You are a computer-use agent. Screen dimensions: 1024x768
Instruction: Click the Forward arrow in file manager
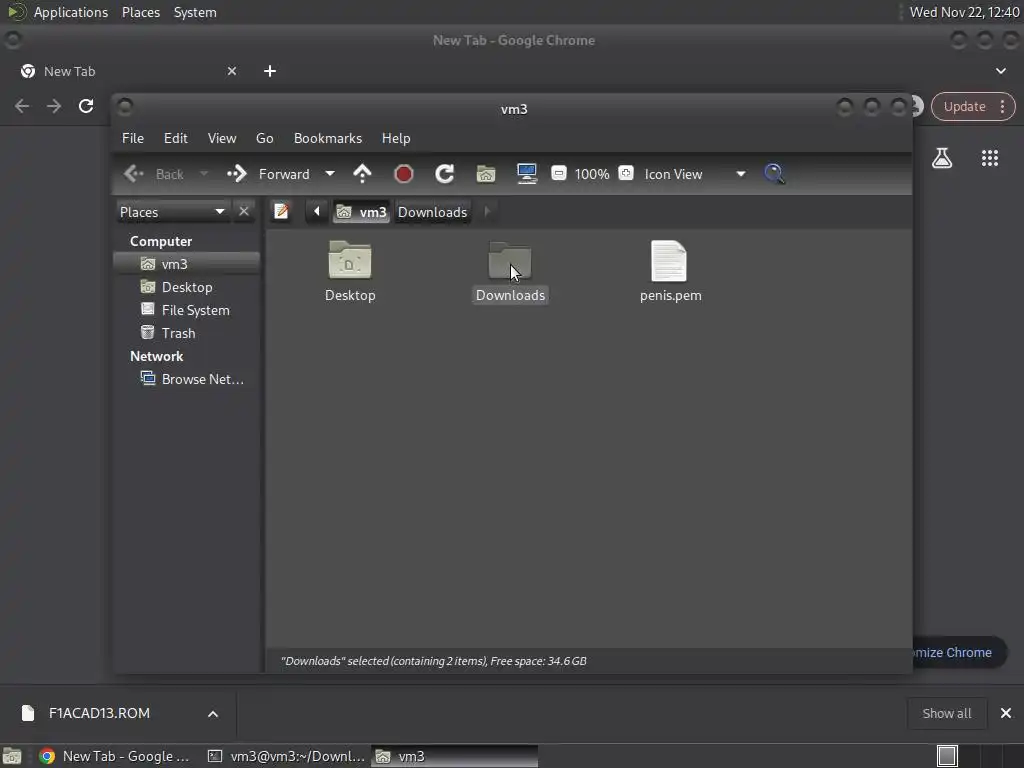tap(236, 174)
